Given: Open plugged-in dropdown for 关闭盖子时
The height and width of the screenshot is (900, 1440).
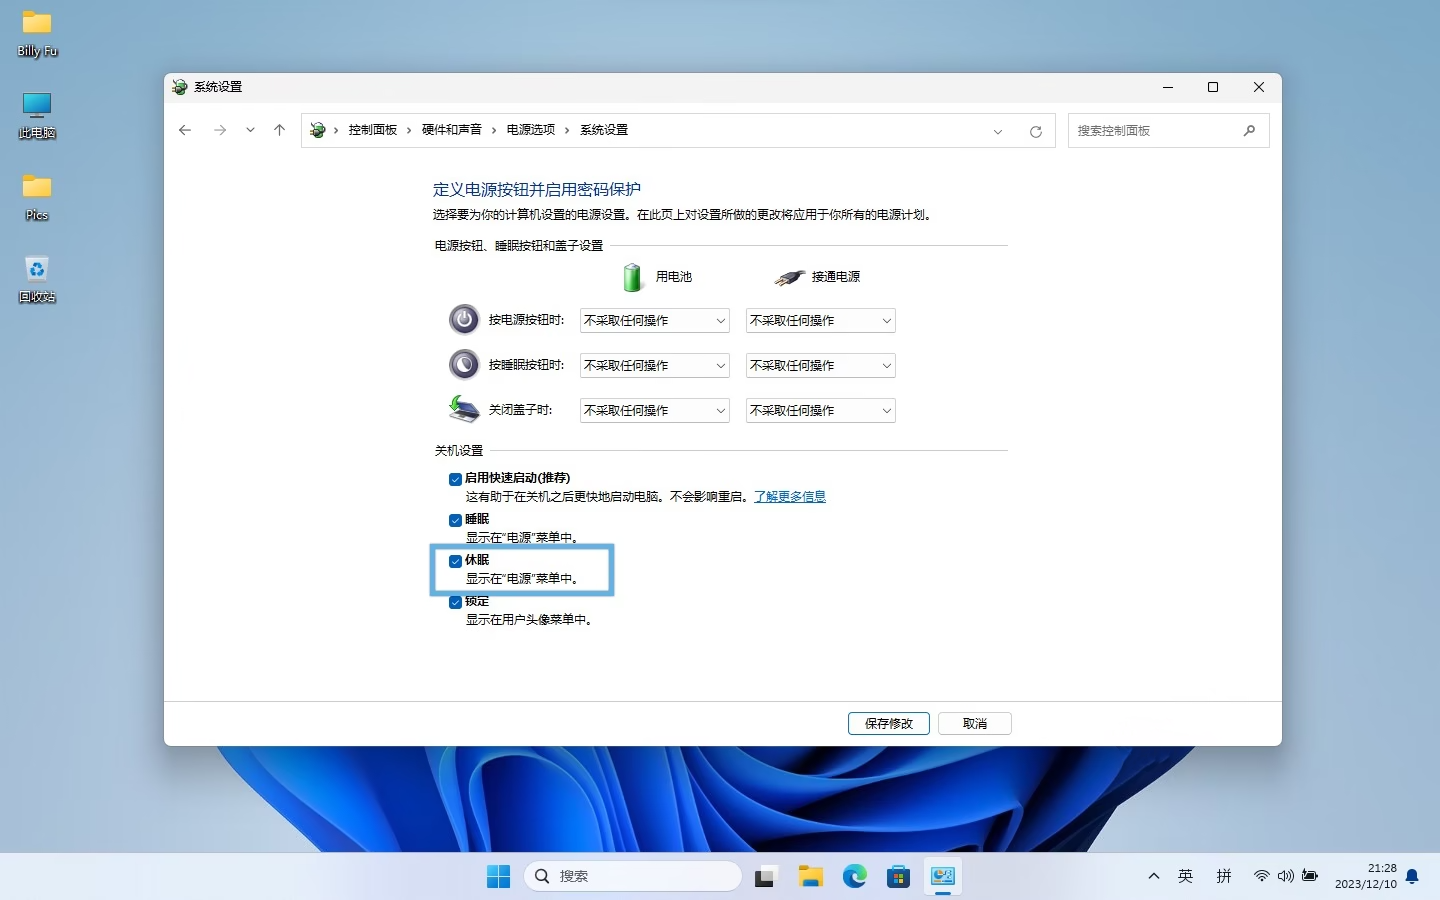Looking at the screenshot, I should [x=820, y=411].
